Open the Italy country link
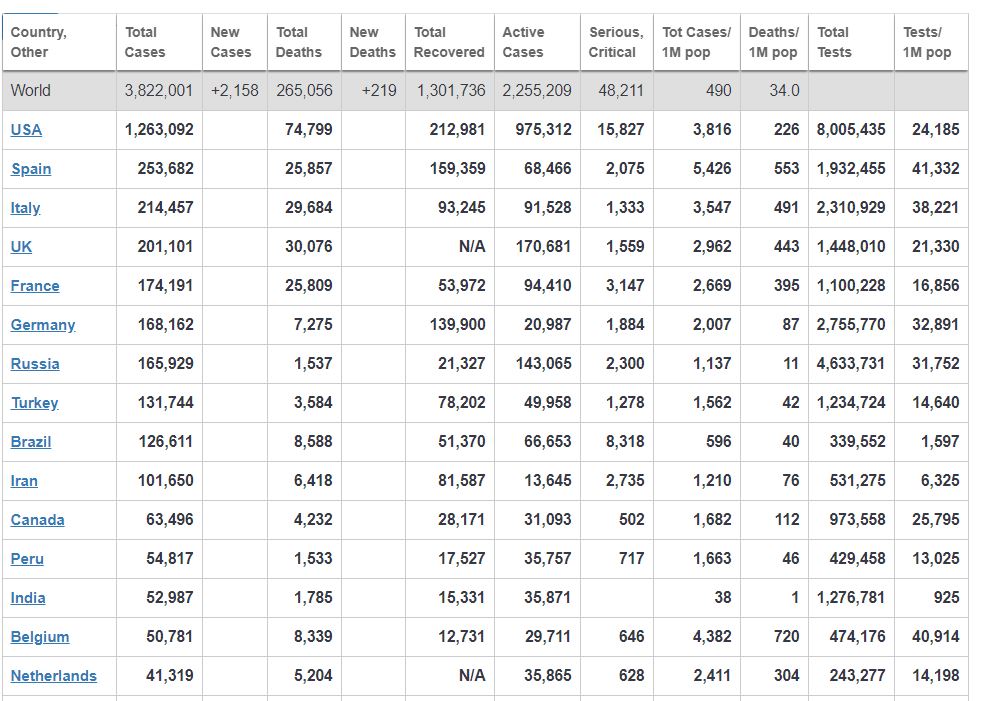982x701 pixels. click(25, 208)
